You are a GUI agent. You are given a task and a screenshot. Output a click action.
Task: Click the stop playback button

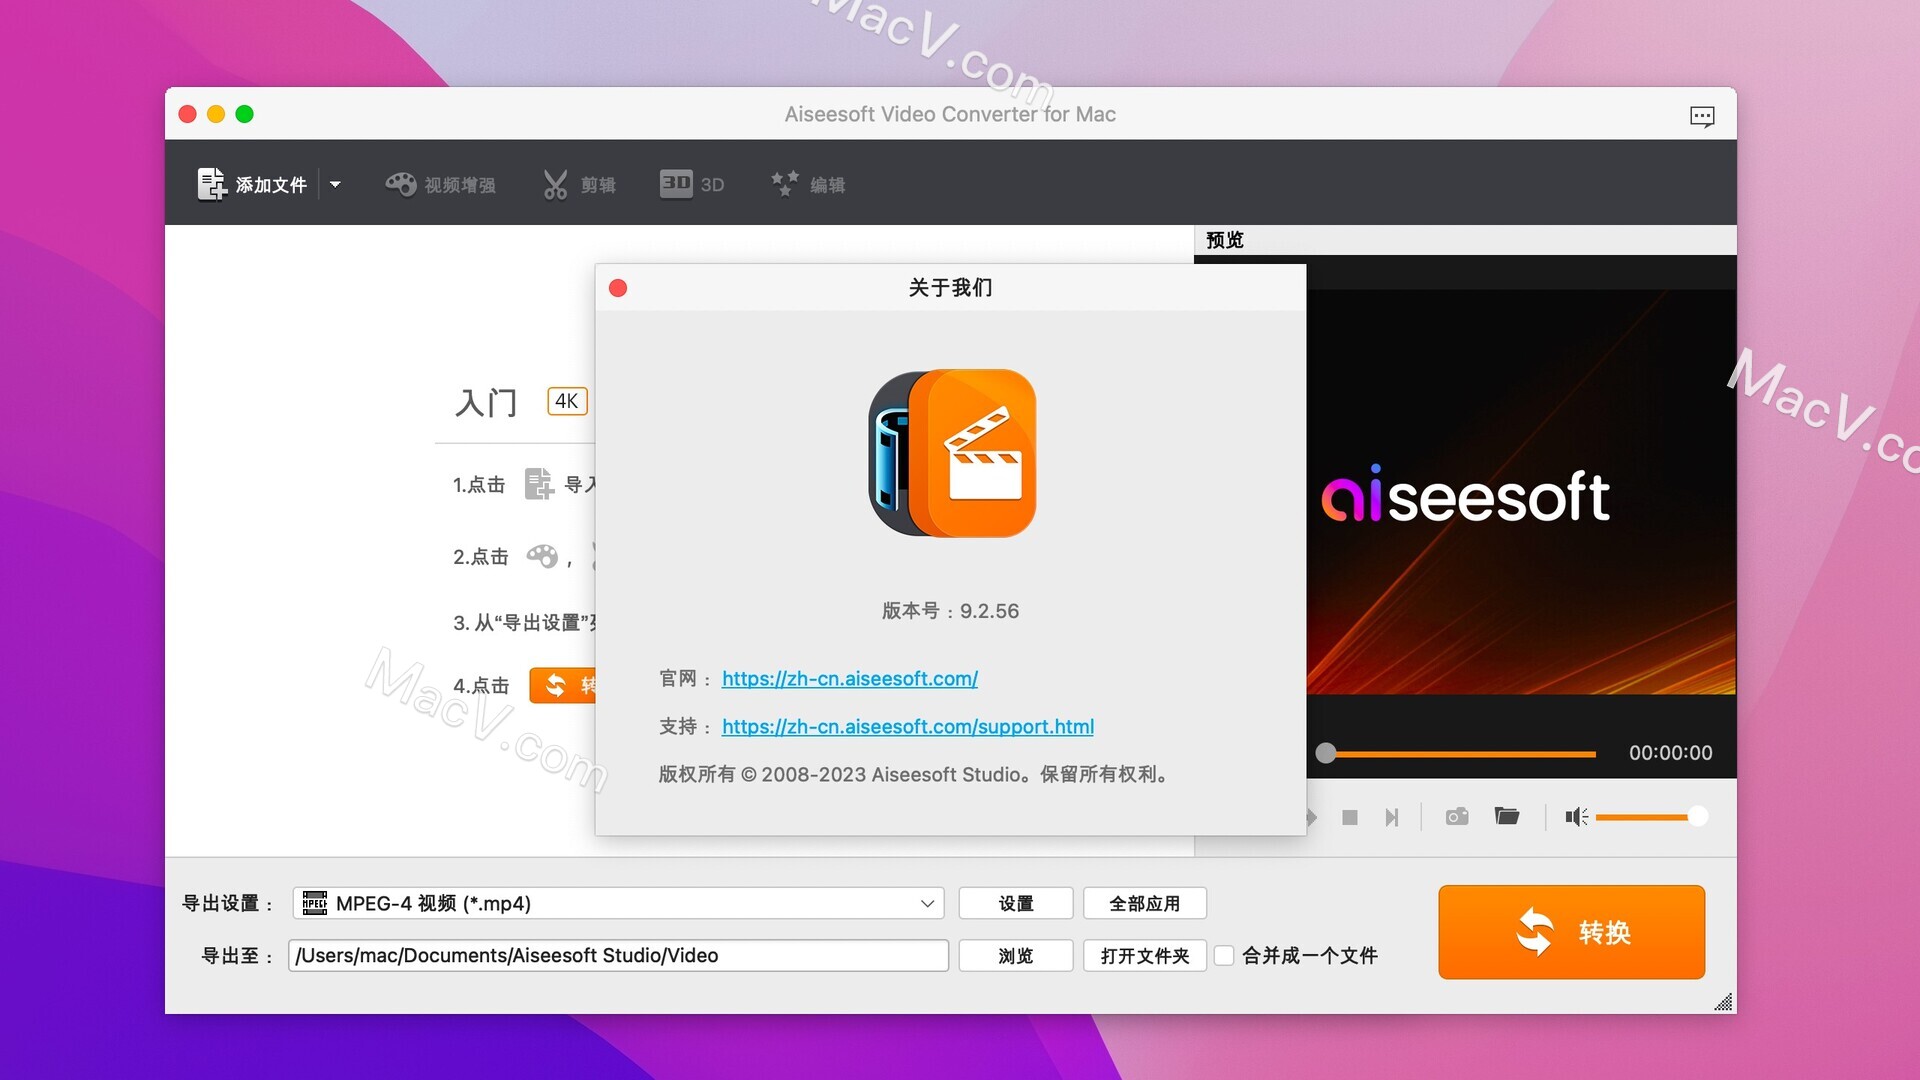(x=1349, y=817)
